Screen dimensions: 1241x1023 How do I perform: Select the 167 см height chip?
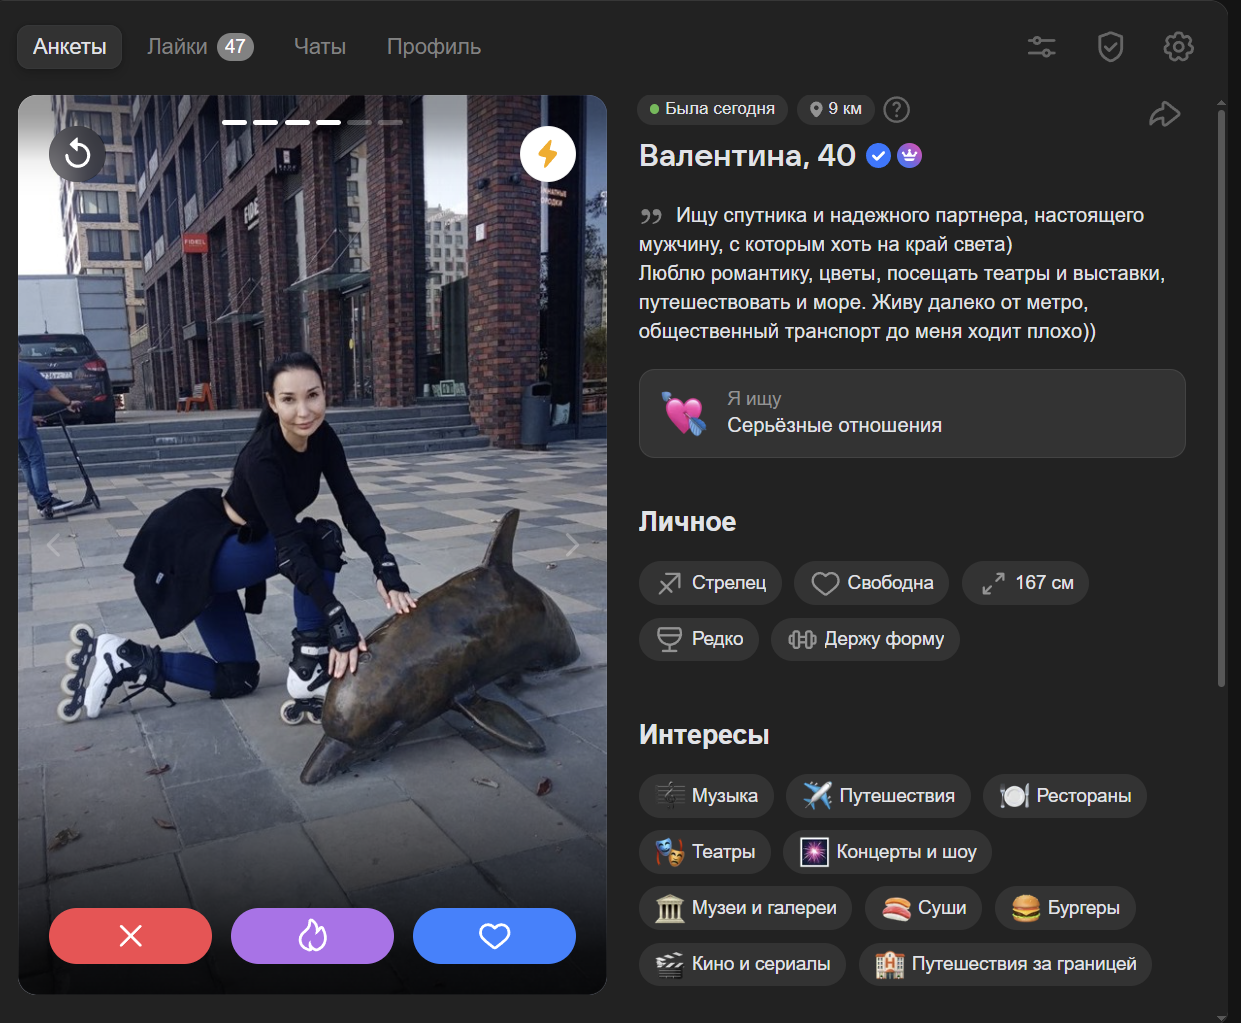[1025, 583]
